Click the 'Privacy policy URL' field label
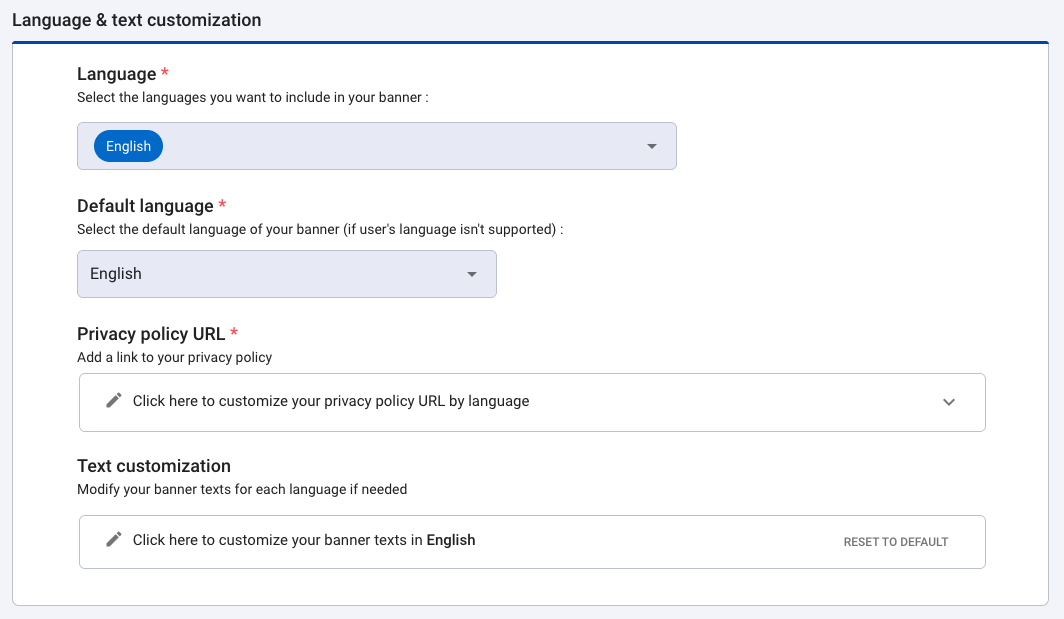The height and width of the screenshot is (619, 1064). (151, 334)
